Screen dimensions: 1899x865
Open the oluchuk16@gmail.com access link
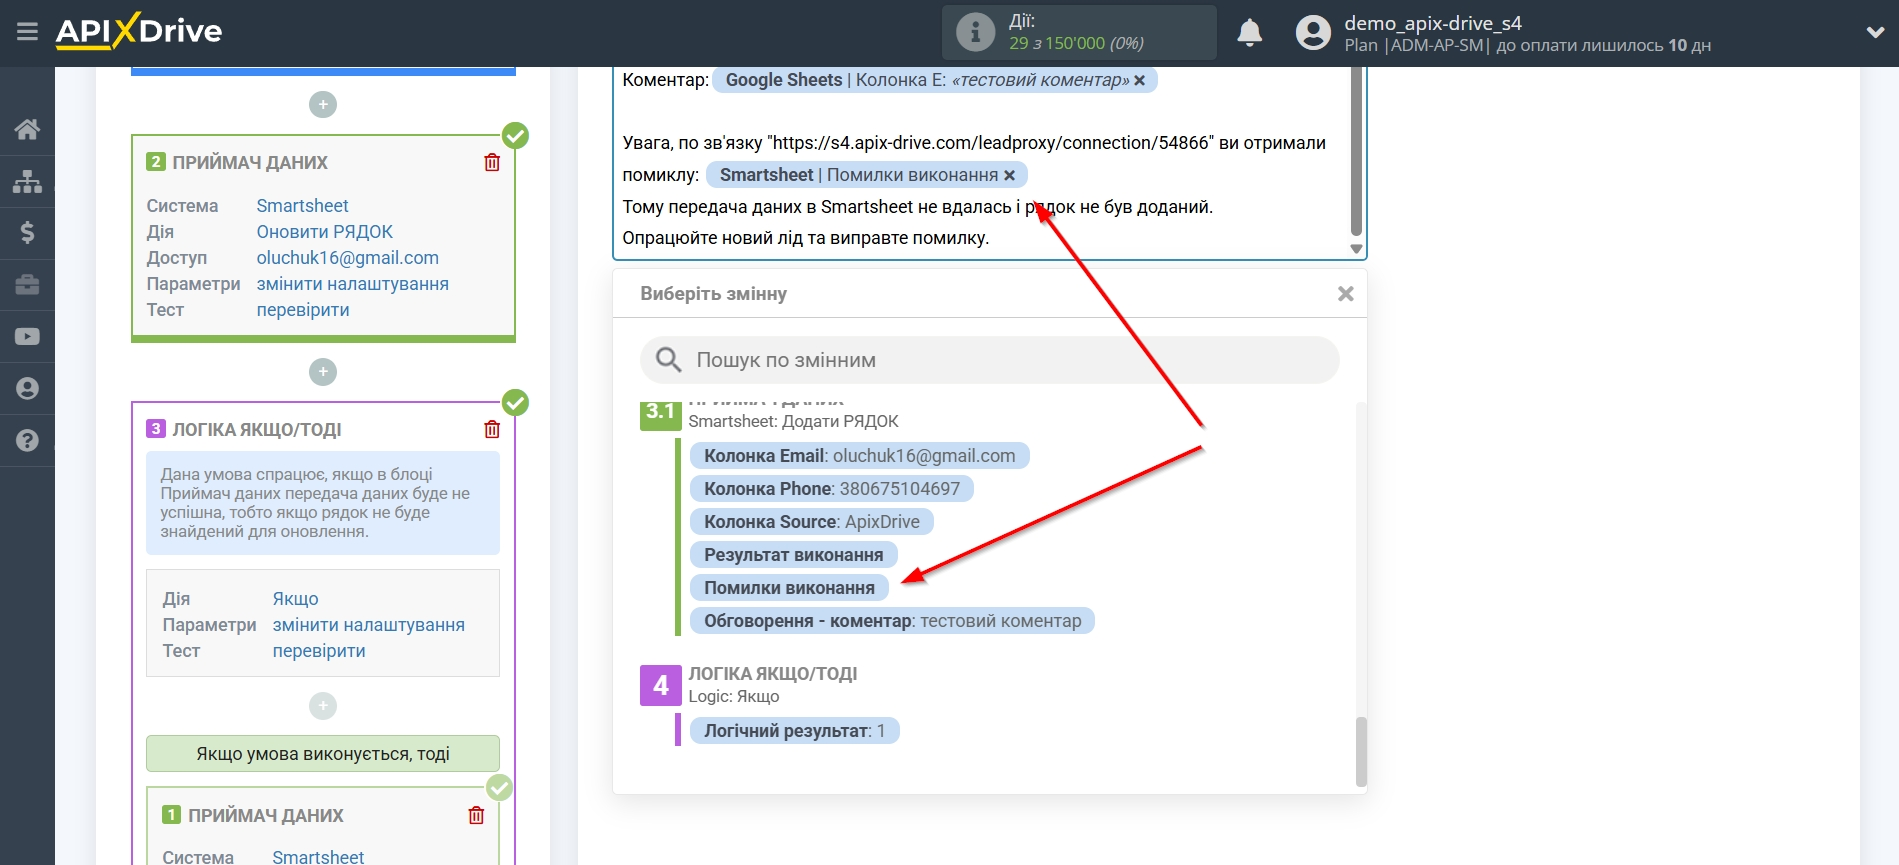347,258
